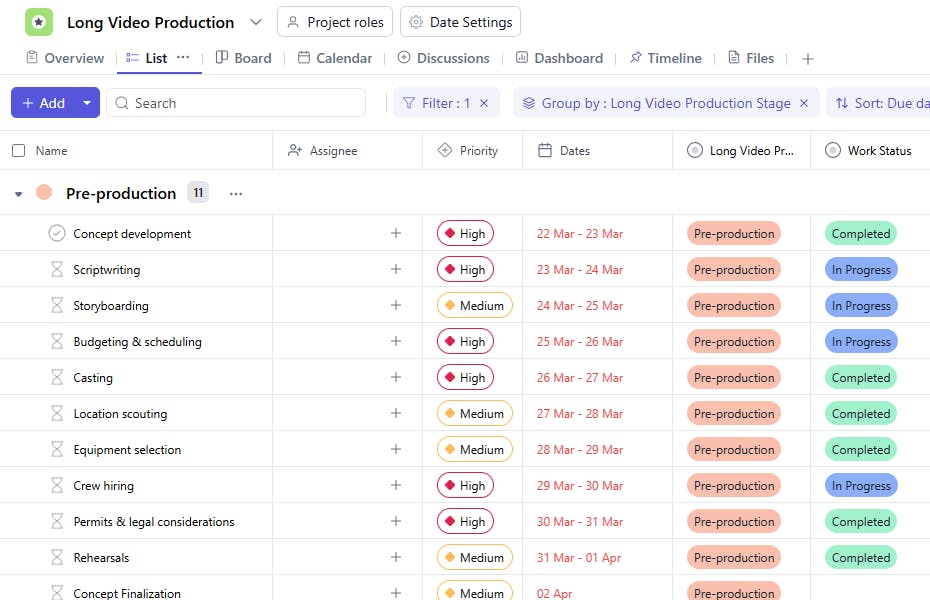Viewport: 930px width, 600px height.
Task: Click hourglass icon beside Storyboarding task
Action: [x=57, y=306]
